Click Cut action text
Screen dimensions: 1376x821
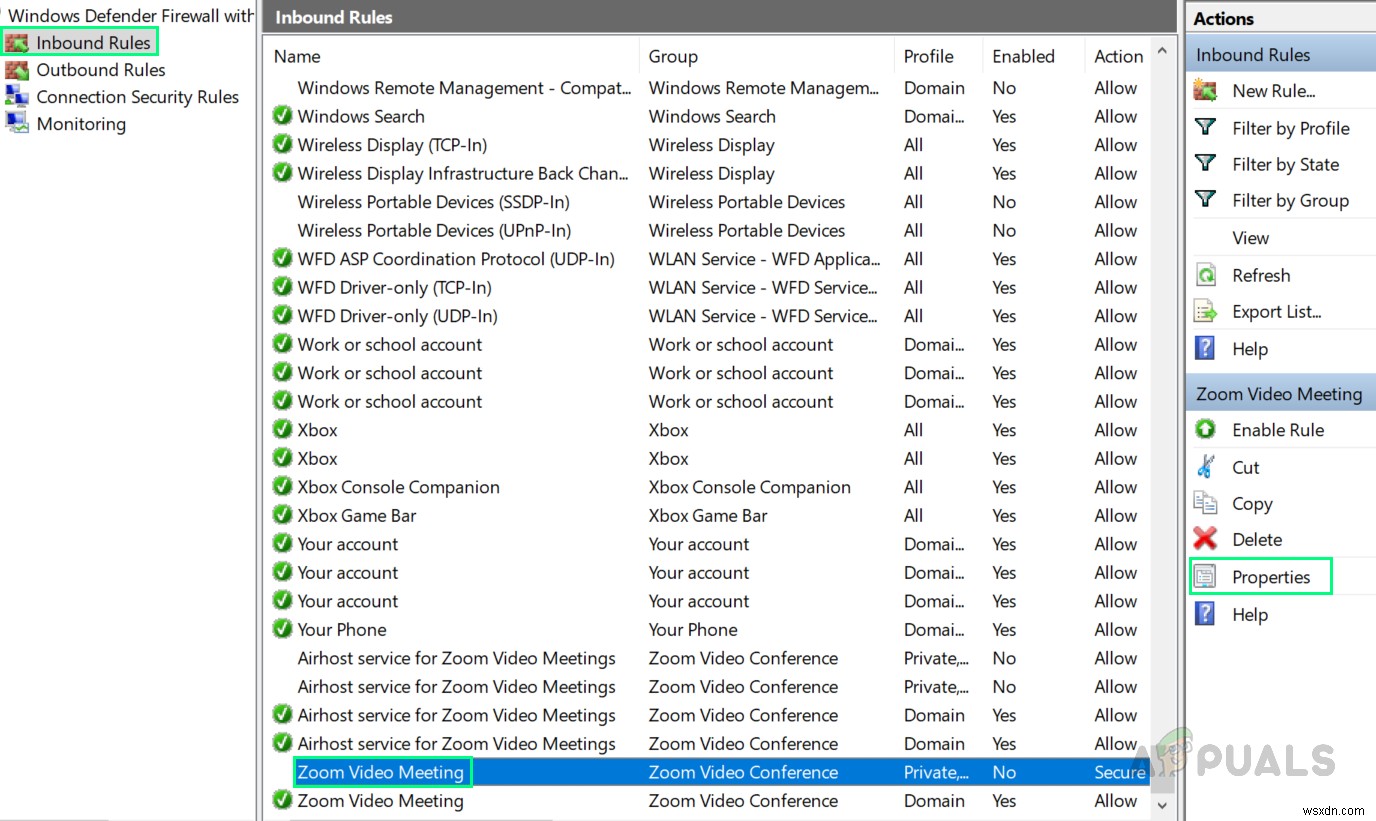pos(1246,467)
